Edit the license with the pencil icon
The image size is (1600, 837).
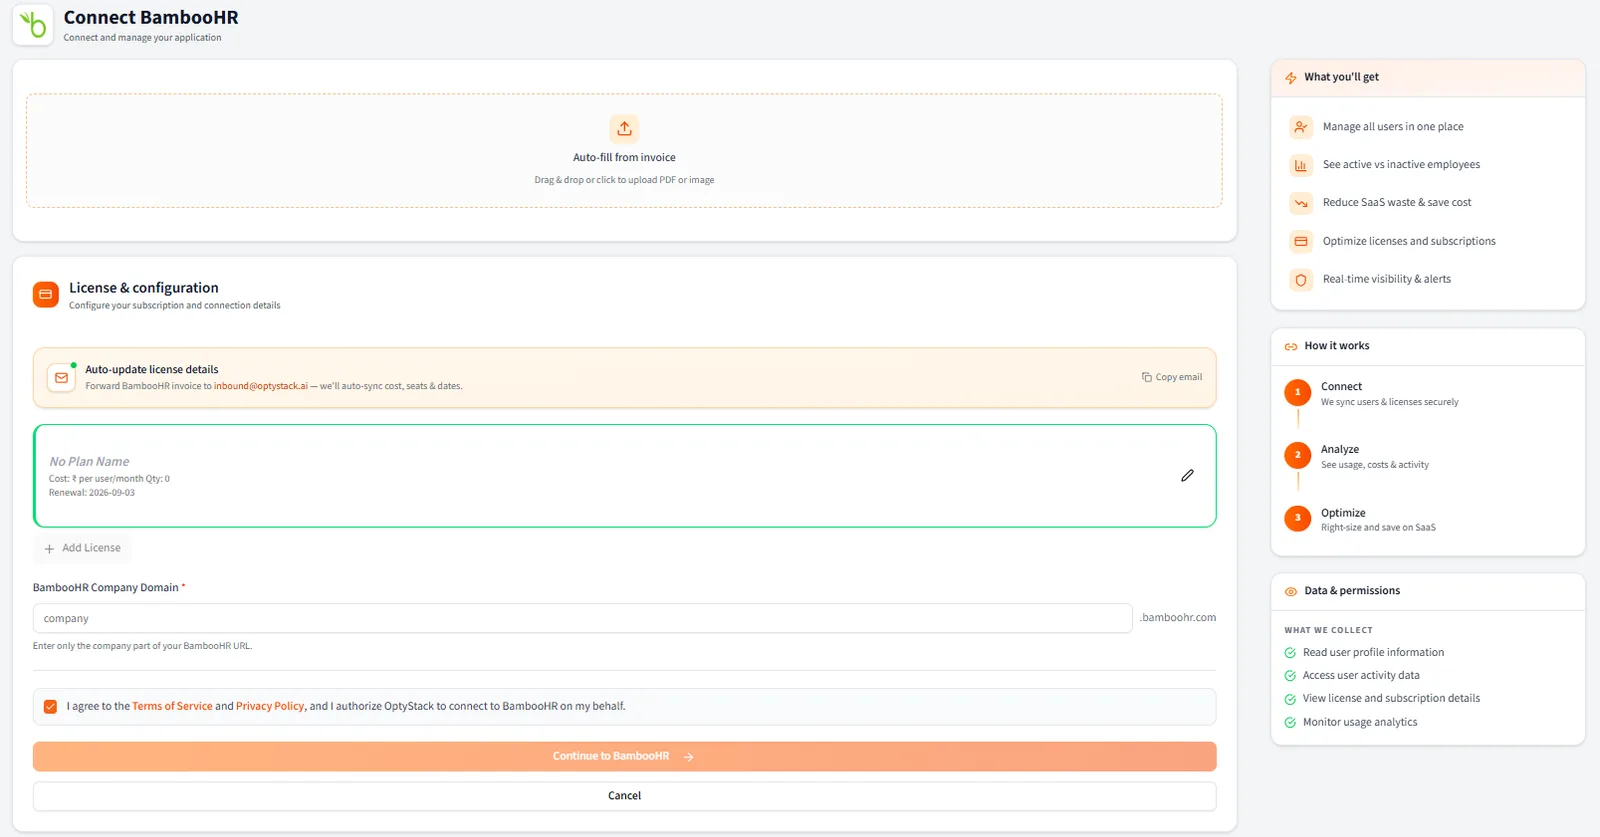(1187, 476)
